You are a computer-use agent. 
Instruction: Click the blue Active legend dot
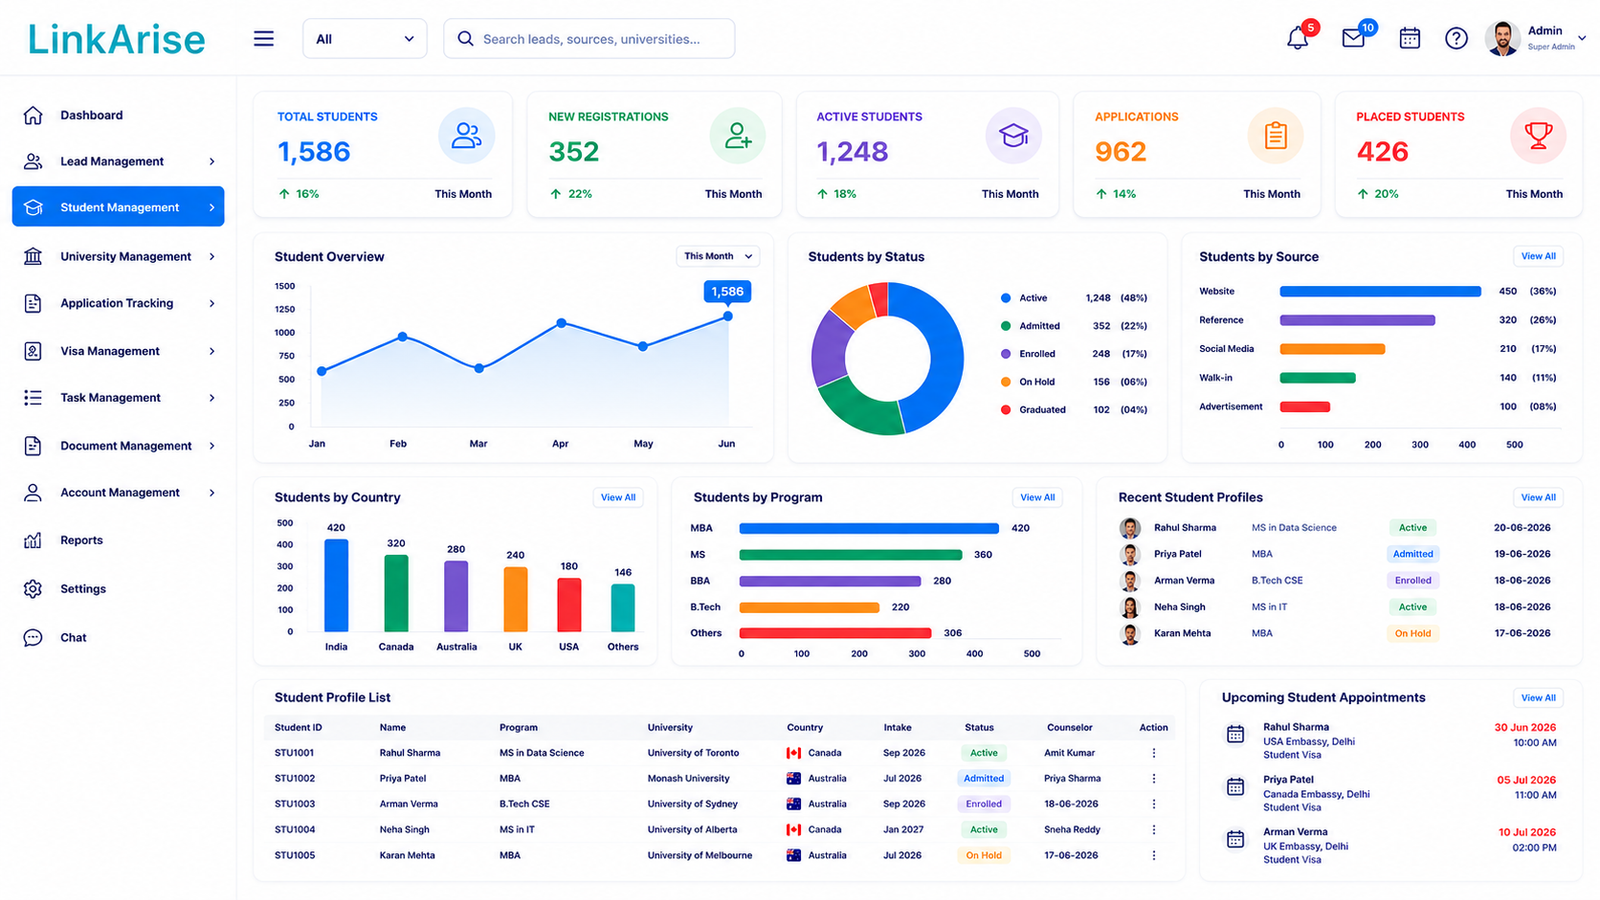point(1005,298)
